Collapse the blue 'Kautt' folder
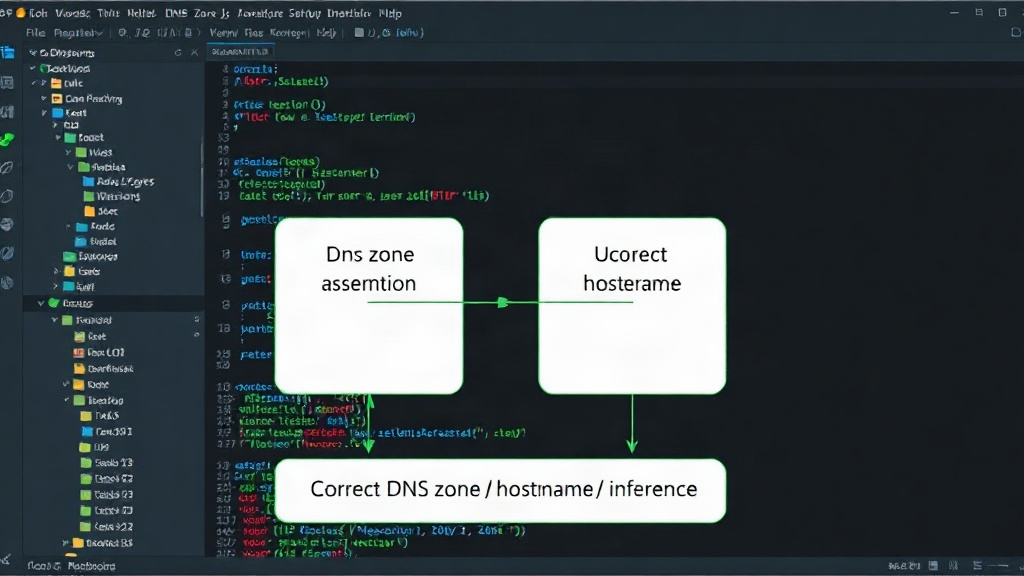1024x576 pixels. click(x=44, y=113)
